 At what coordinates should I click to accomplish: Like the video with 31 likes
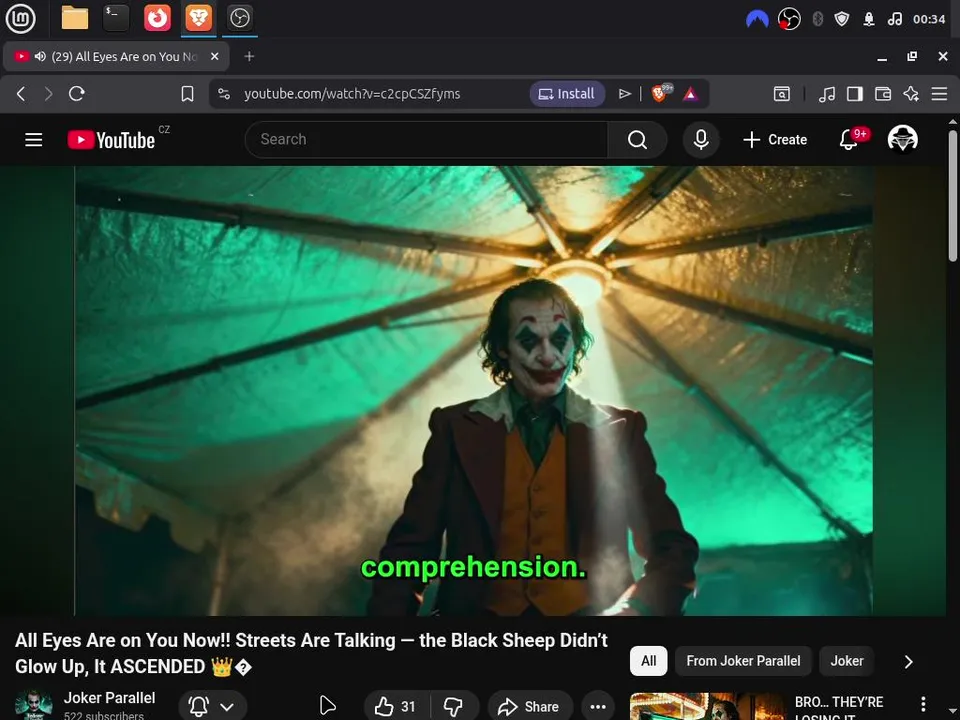397,707
